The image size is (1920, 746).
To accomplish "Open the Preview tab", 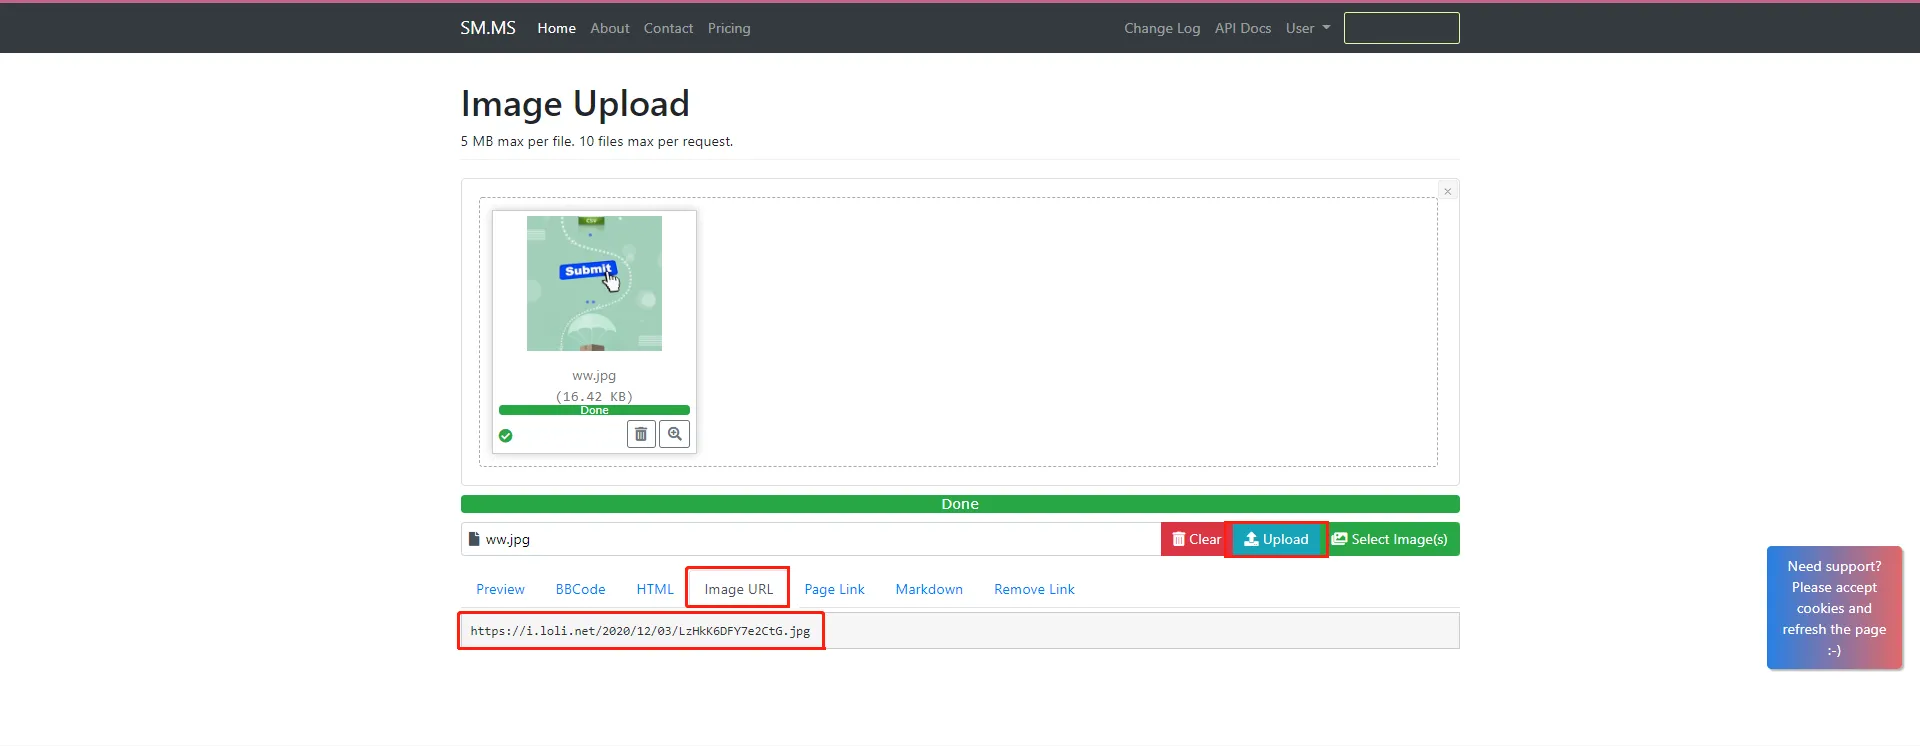I will 500,589.
